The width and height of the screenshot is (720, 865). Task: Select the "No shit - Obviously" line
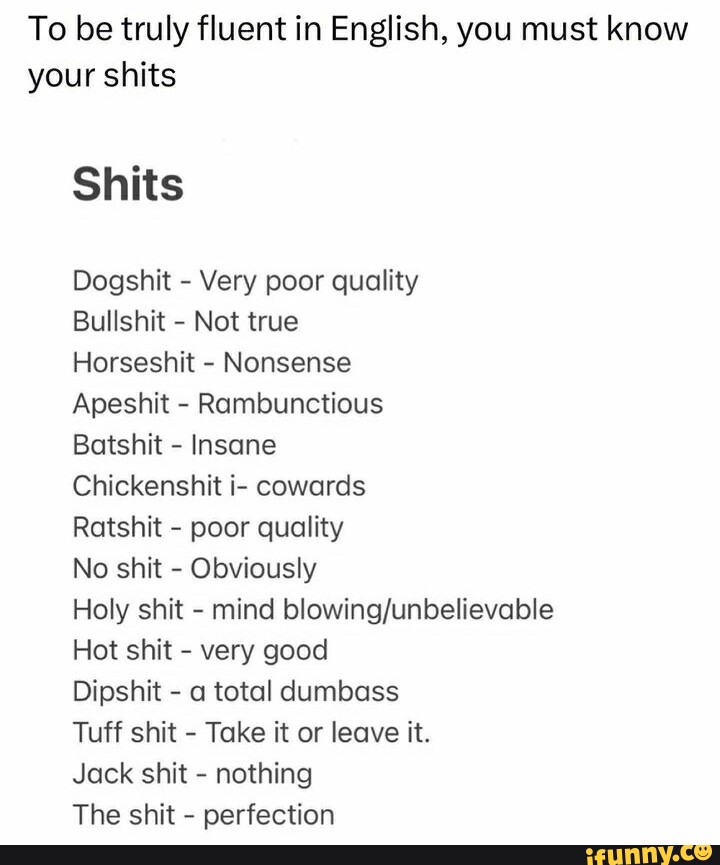(x=195, y=569)
